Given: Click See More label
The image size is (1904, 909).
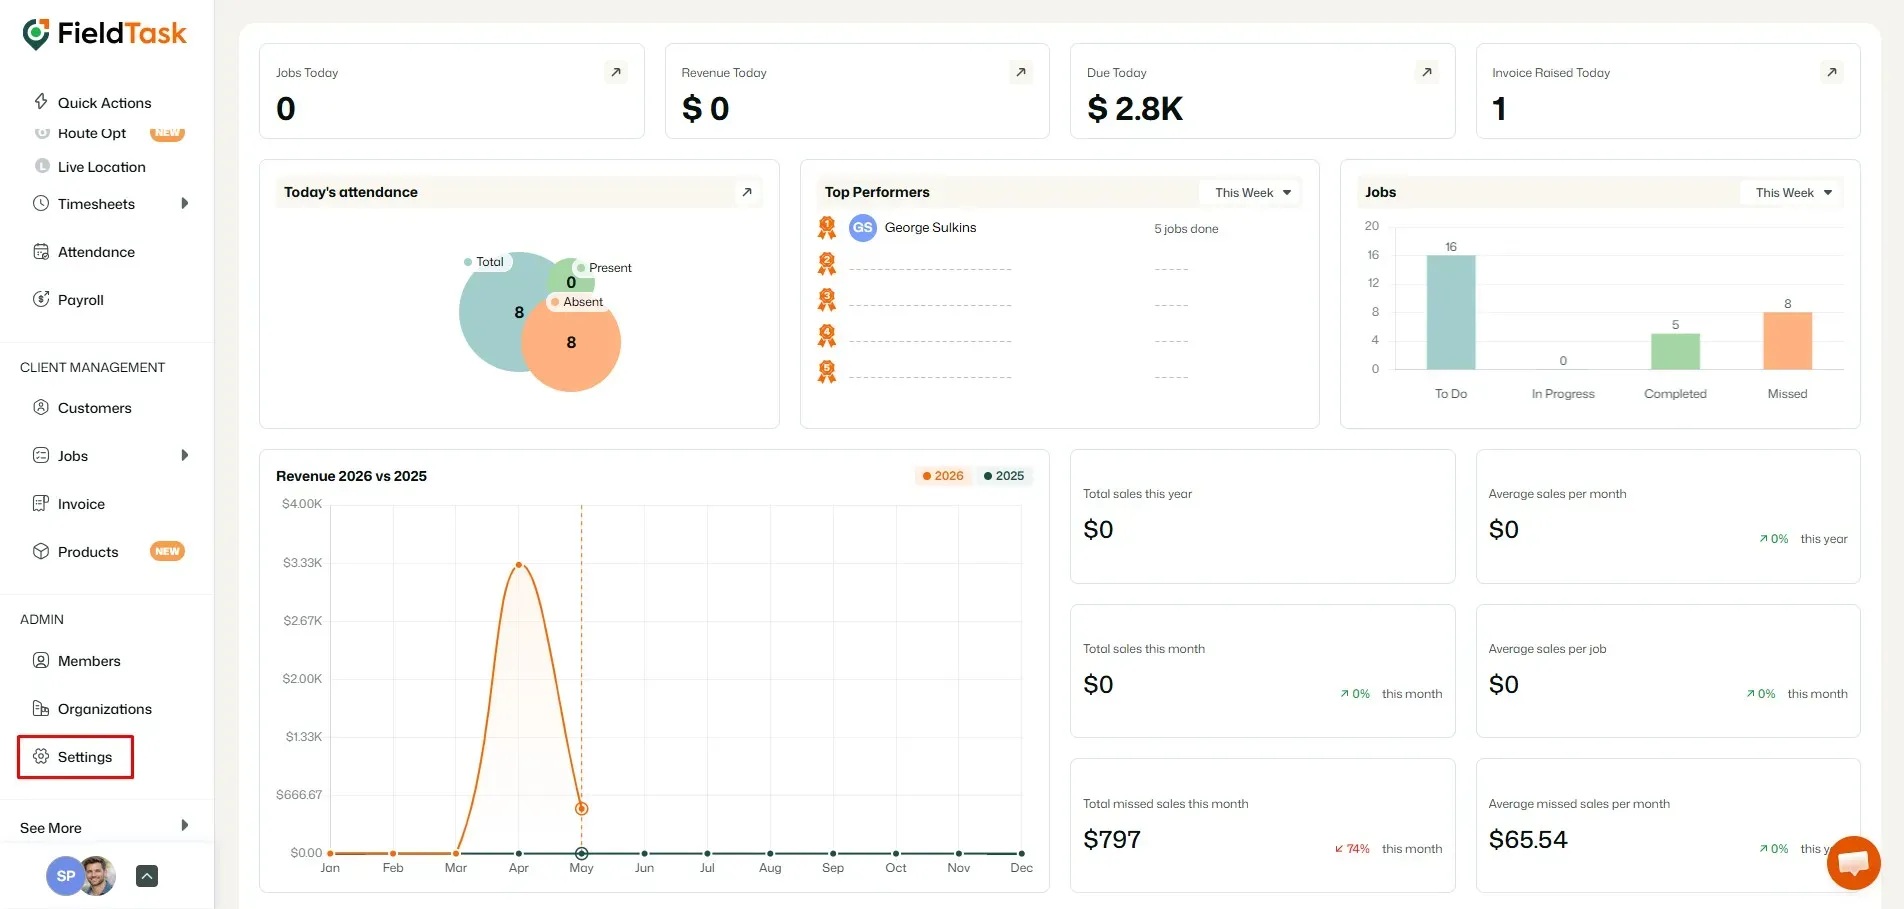Looking at the screenshot, I should 51,828.
